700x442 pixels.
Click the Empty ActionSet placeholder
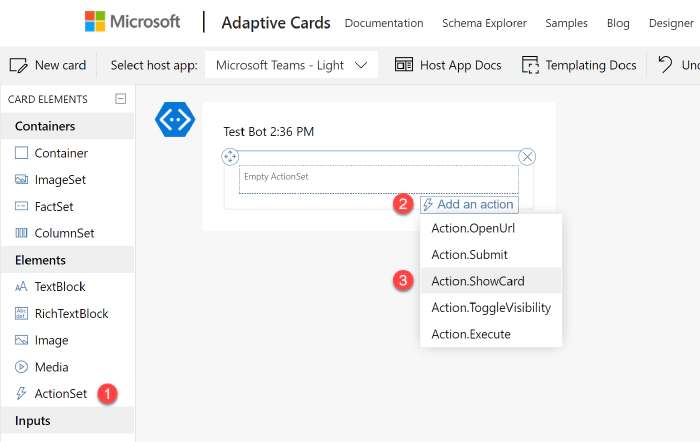coord(379,179)
